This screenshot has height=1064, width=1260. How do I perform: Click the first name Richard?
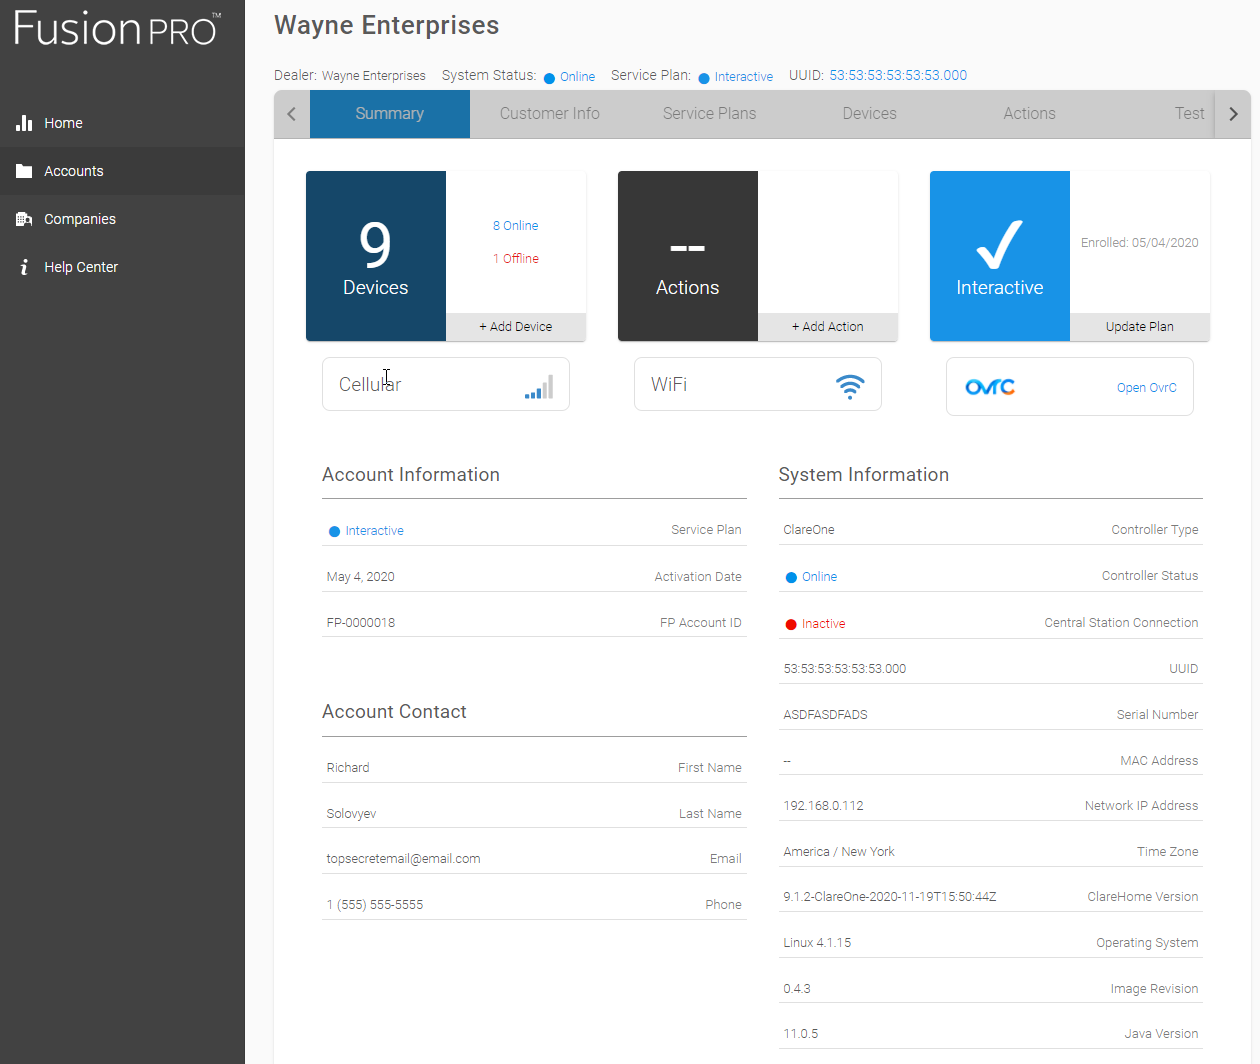pyautogui.click(x=348, y=768)
